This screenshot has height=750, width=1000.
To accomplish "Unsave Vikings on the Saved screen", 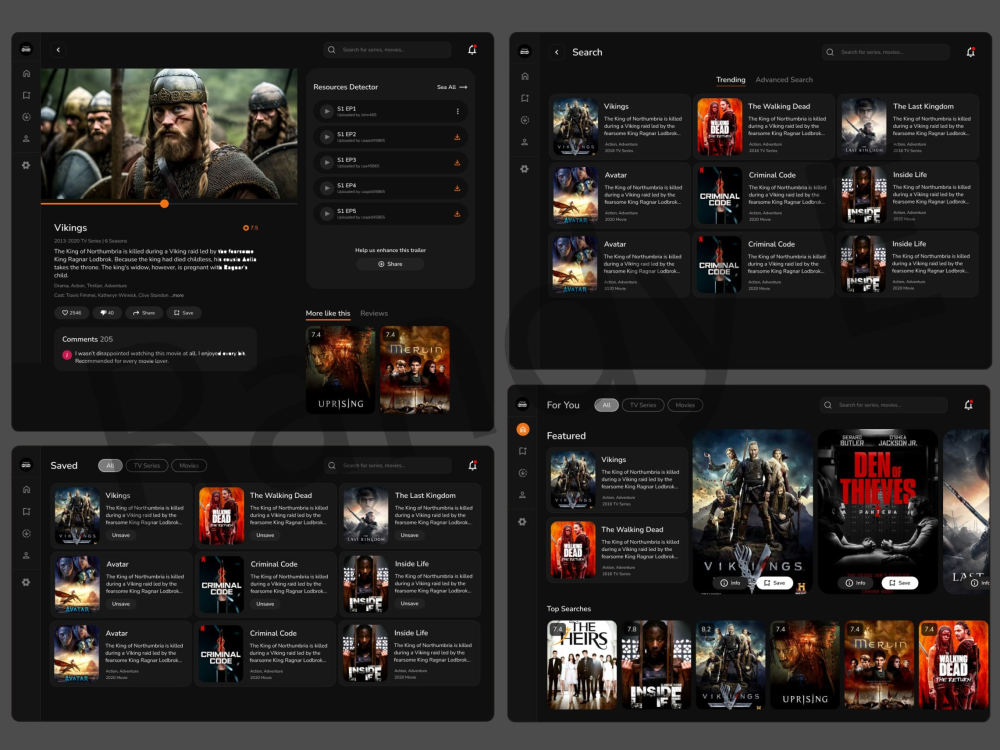I will (x=121, y=535).
